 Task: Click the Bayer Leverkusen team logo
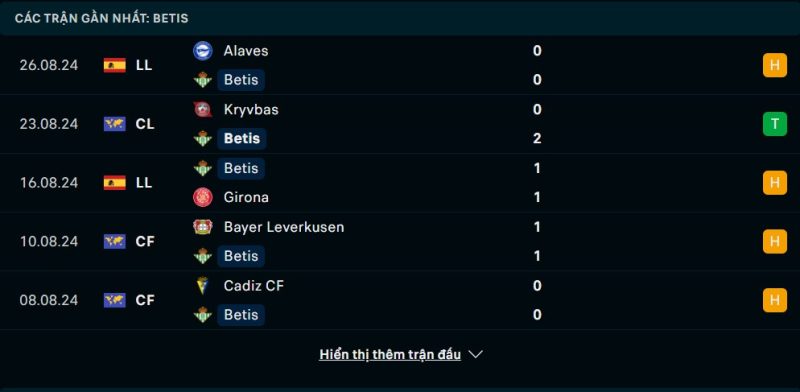203,227
